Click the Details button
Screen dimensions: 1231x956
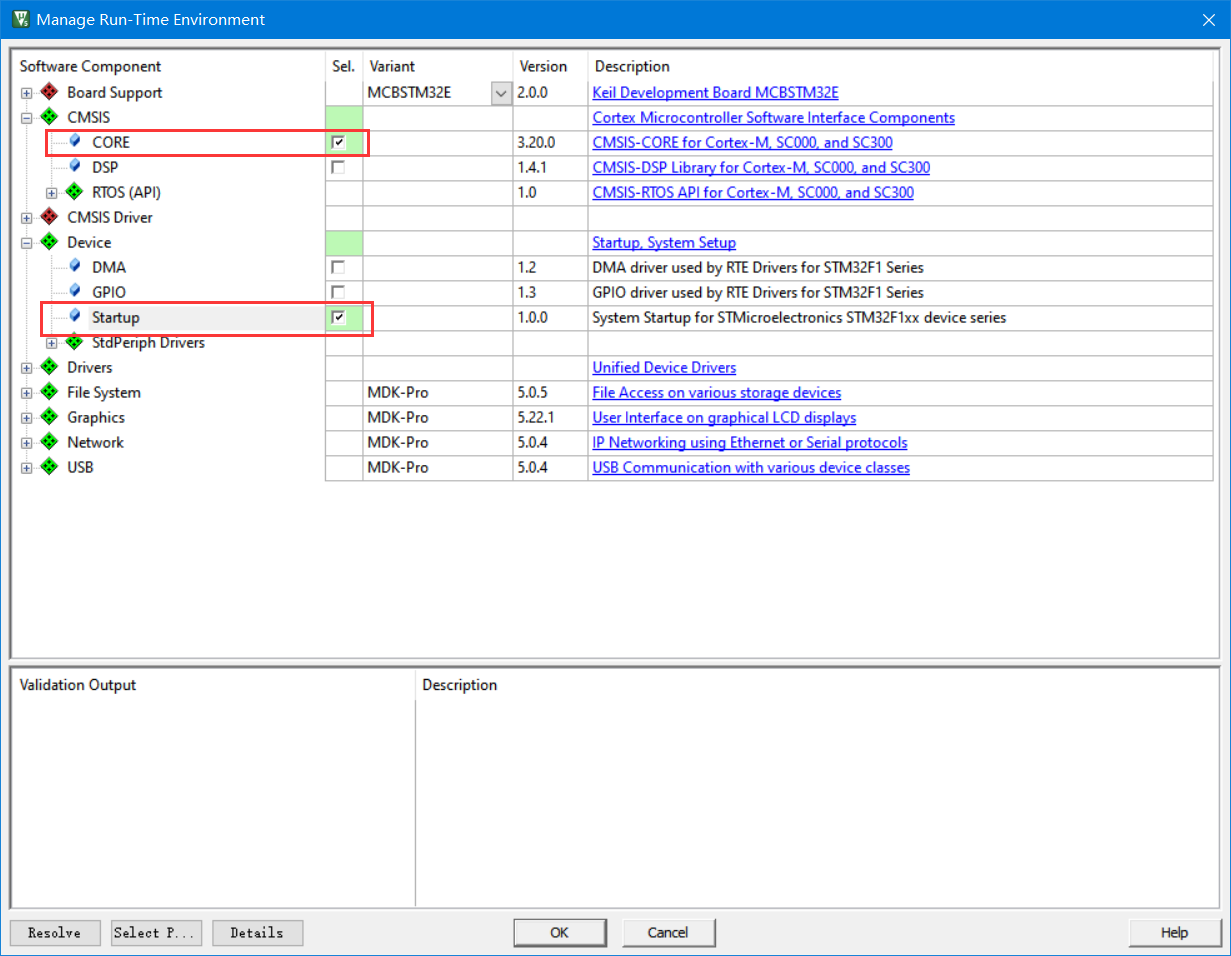point(257,932)
